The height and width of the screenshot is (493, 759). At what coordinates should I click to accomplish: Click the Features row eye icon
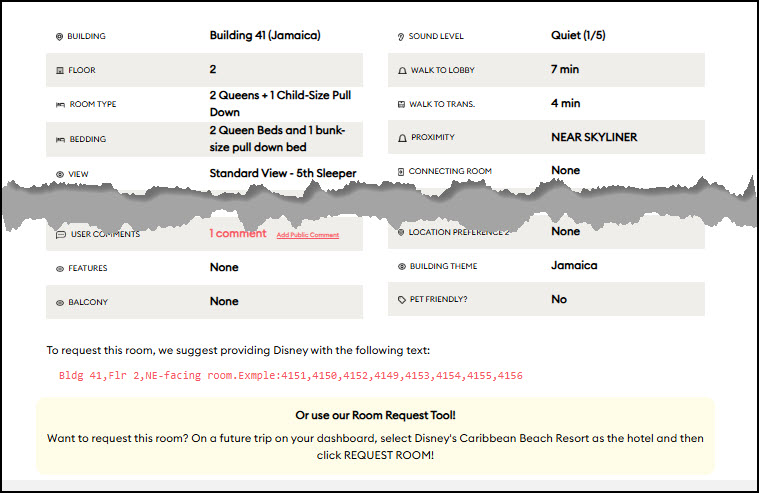pos(60,269)
